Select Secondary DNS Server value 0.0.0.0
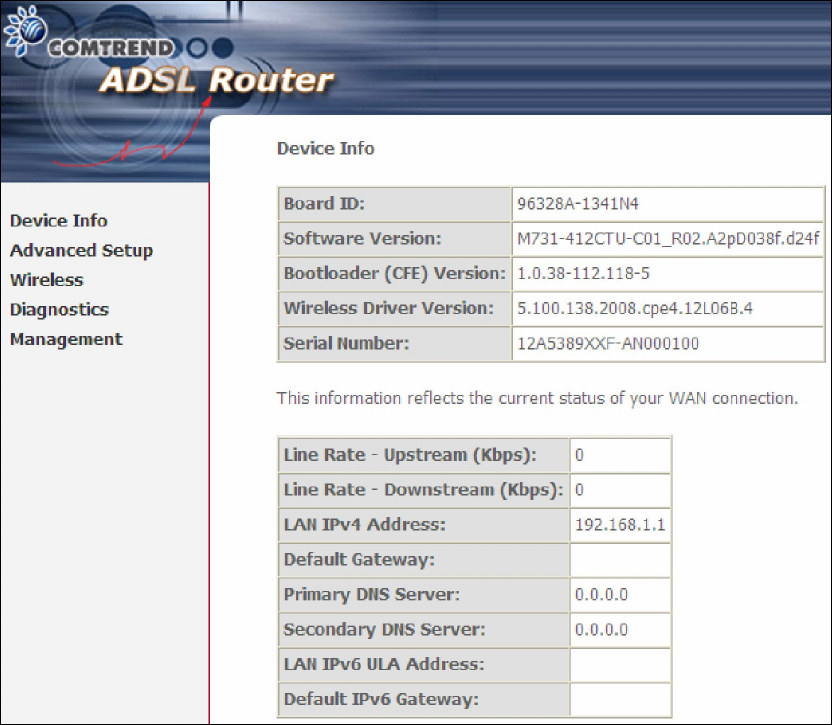The width and height of the screenshot is (832, 725). click(602, 629)
